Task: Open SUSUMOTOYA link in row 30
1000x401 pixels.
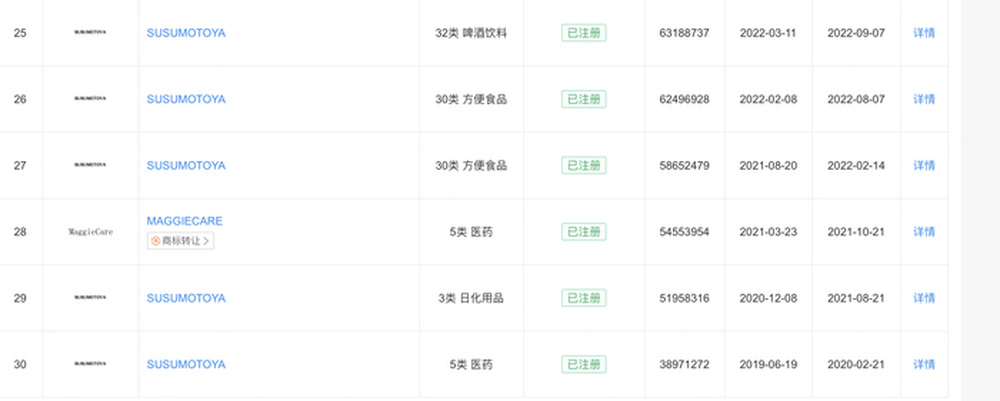Action: pos(186,364)
